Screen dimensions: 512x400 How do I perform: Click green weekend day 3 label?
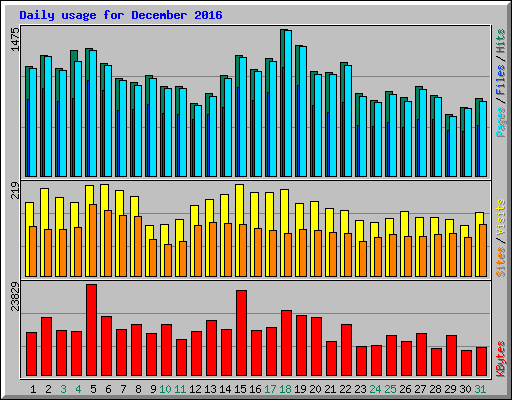coord(63,389)
